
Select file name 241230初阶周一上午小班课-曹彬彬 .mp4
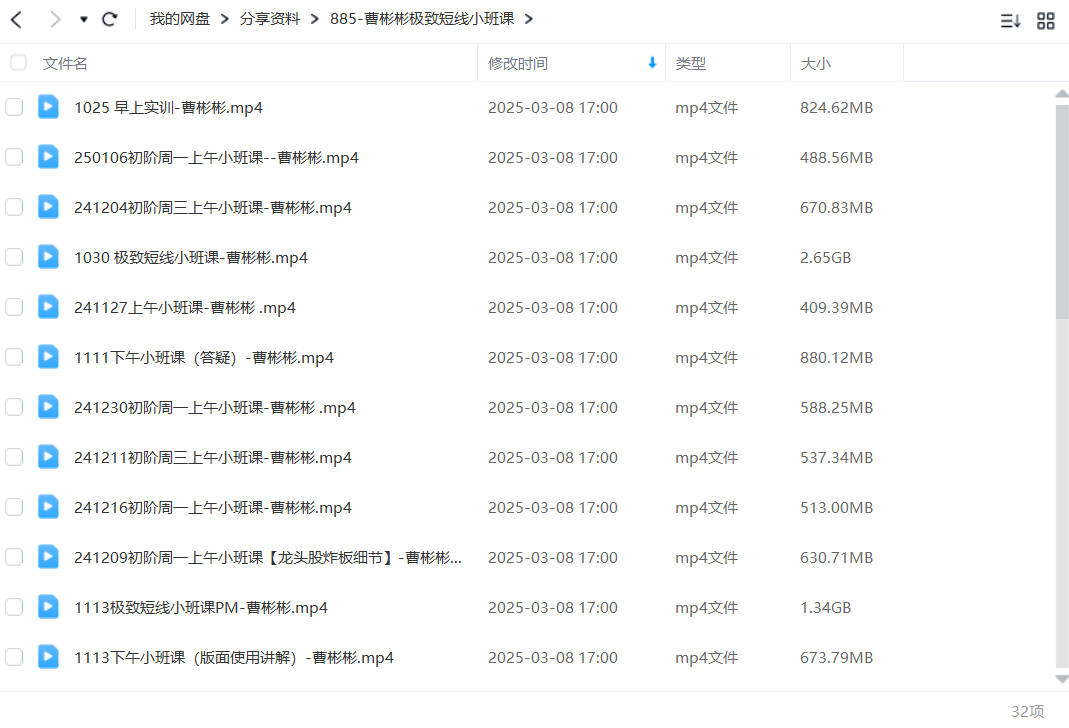click(x=215, y=408)
